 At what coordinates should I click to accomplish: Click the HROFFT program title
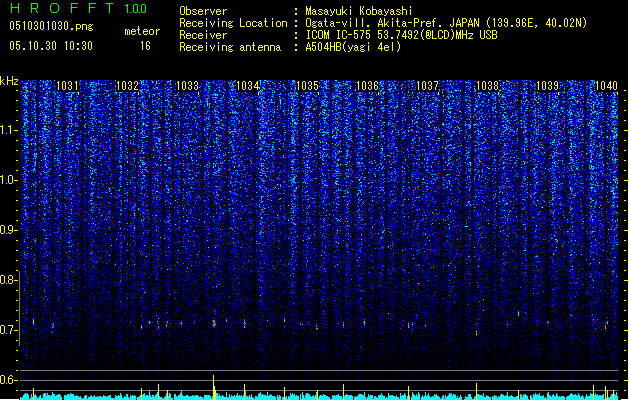pyautogui.click(x=62, y=8)
